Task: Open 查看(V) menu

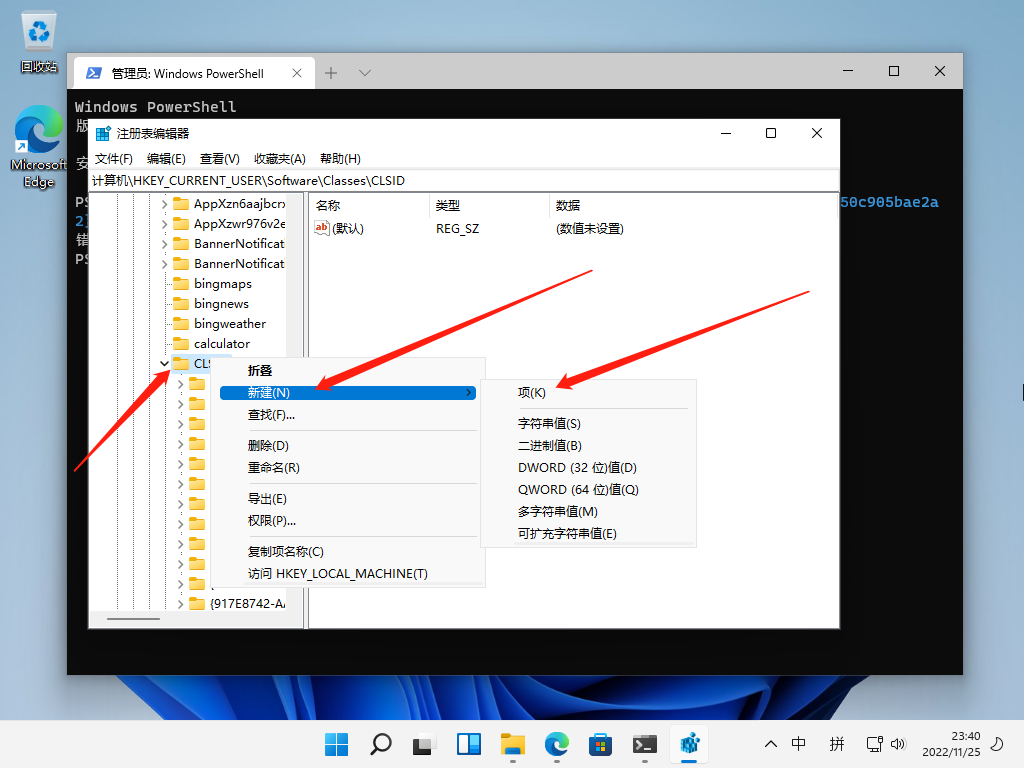Action: (219, 159)
